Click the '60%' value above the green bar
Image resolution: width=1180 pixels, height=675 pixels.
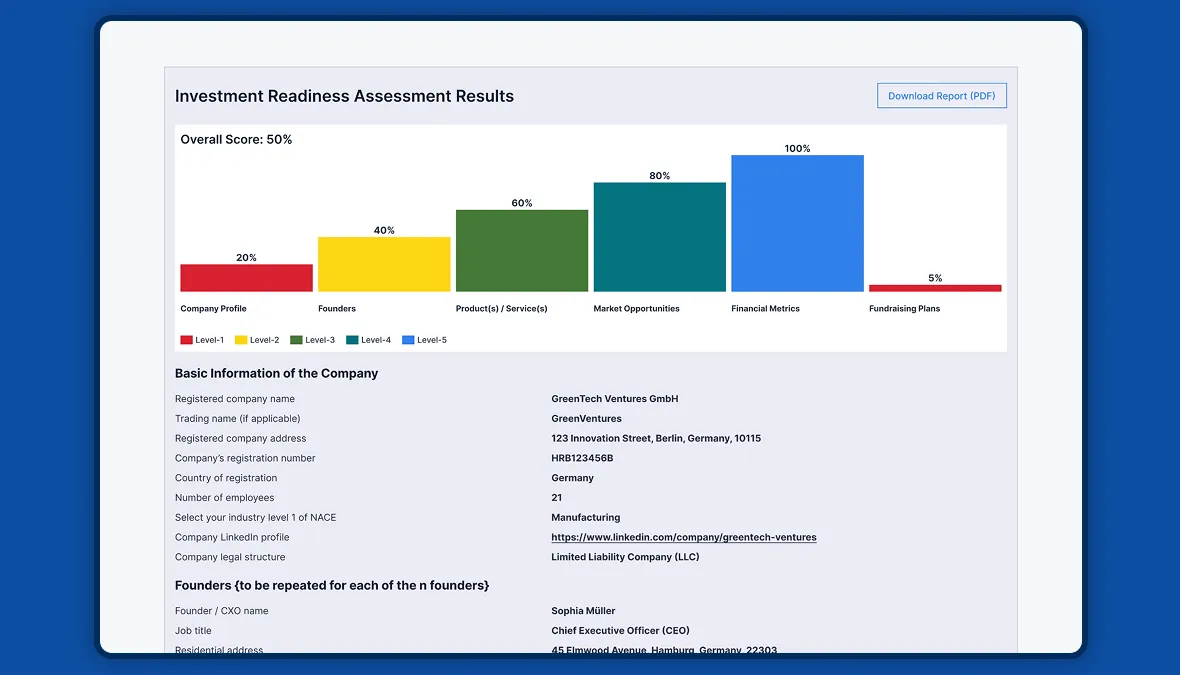tap(522, 203)
